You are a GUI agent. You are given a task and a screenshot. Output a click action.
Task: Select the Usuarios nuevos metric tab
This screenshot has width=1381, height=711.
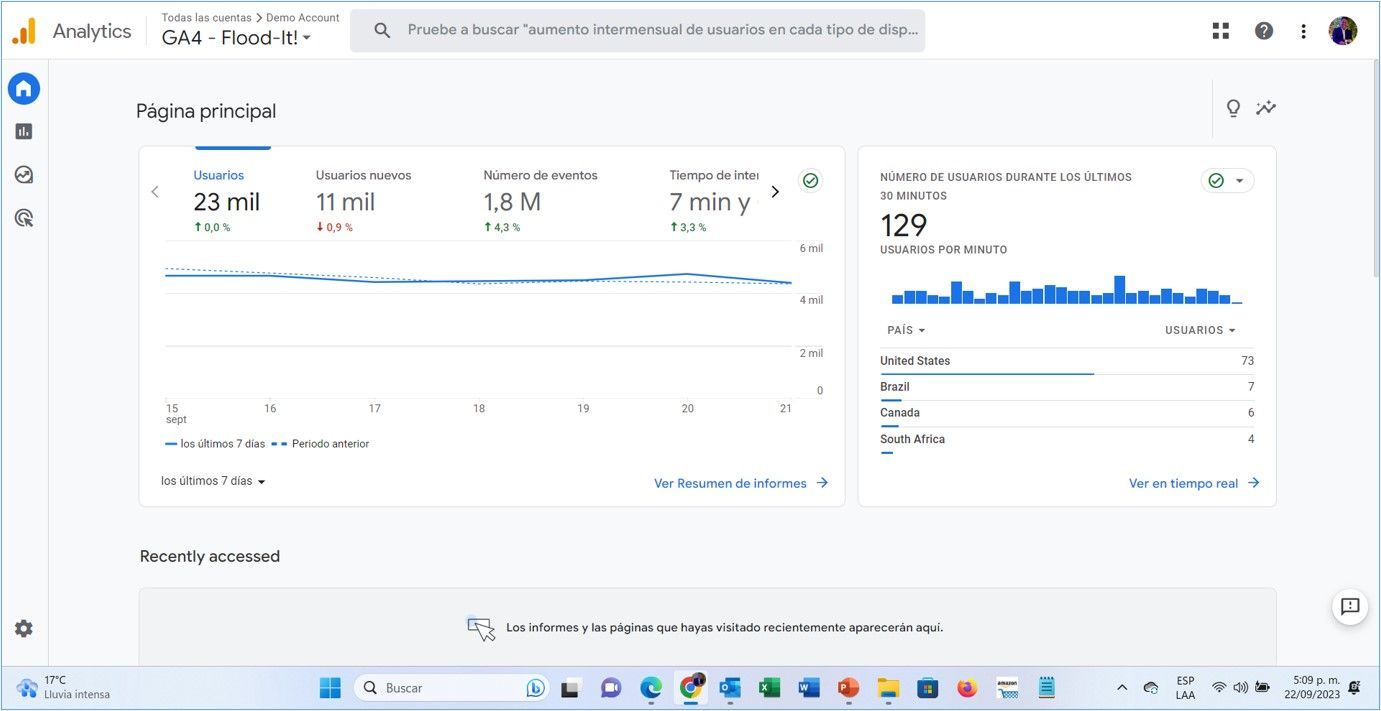tap(363, 200)
